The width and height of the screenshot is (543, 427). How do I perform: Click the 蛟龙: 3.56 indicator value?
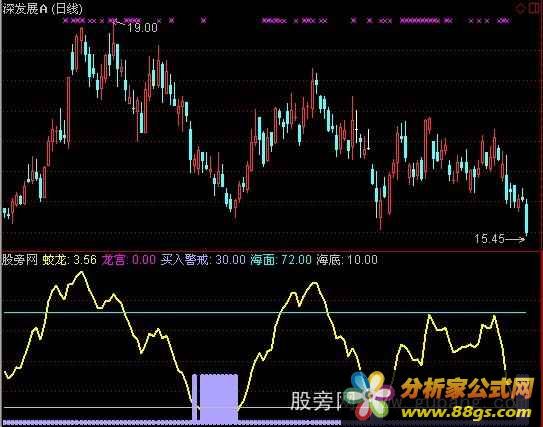(70, 260)
